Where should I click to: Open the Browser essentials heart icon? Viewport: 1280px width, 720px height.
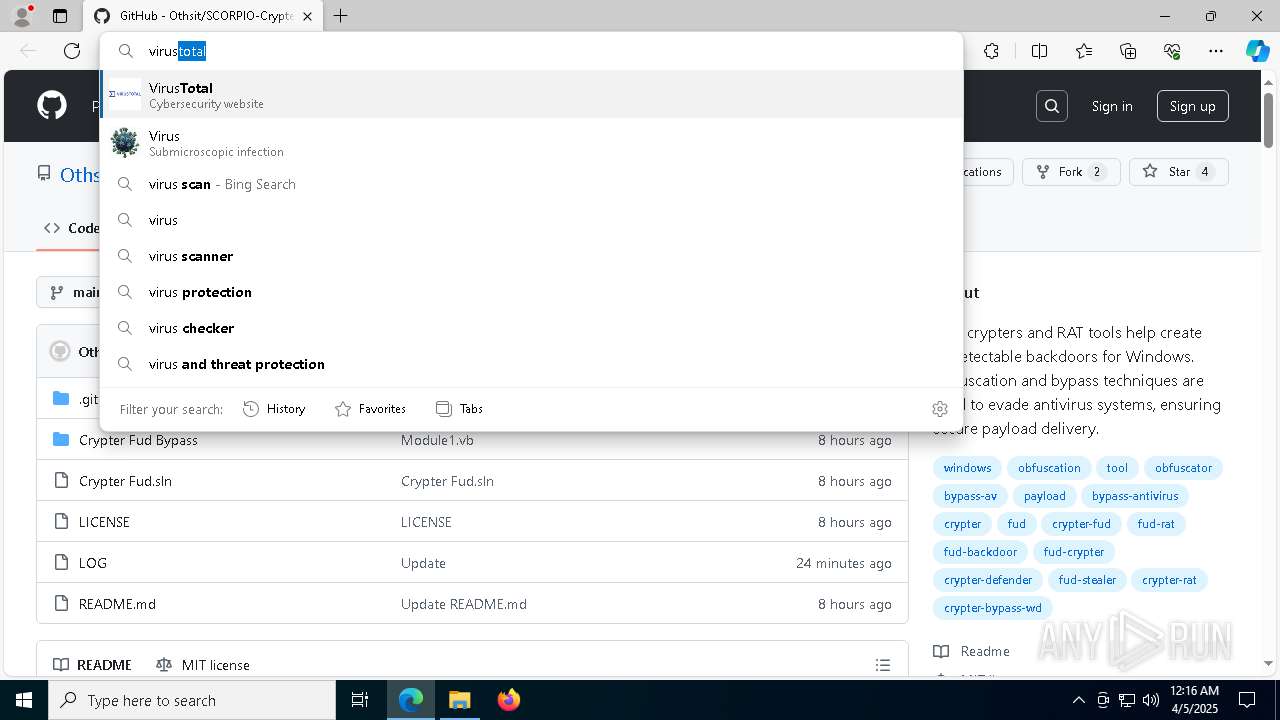[1172, 51]
